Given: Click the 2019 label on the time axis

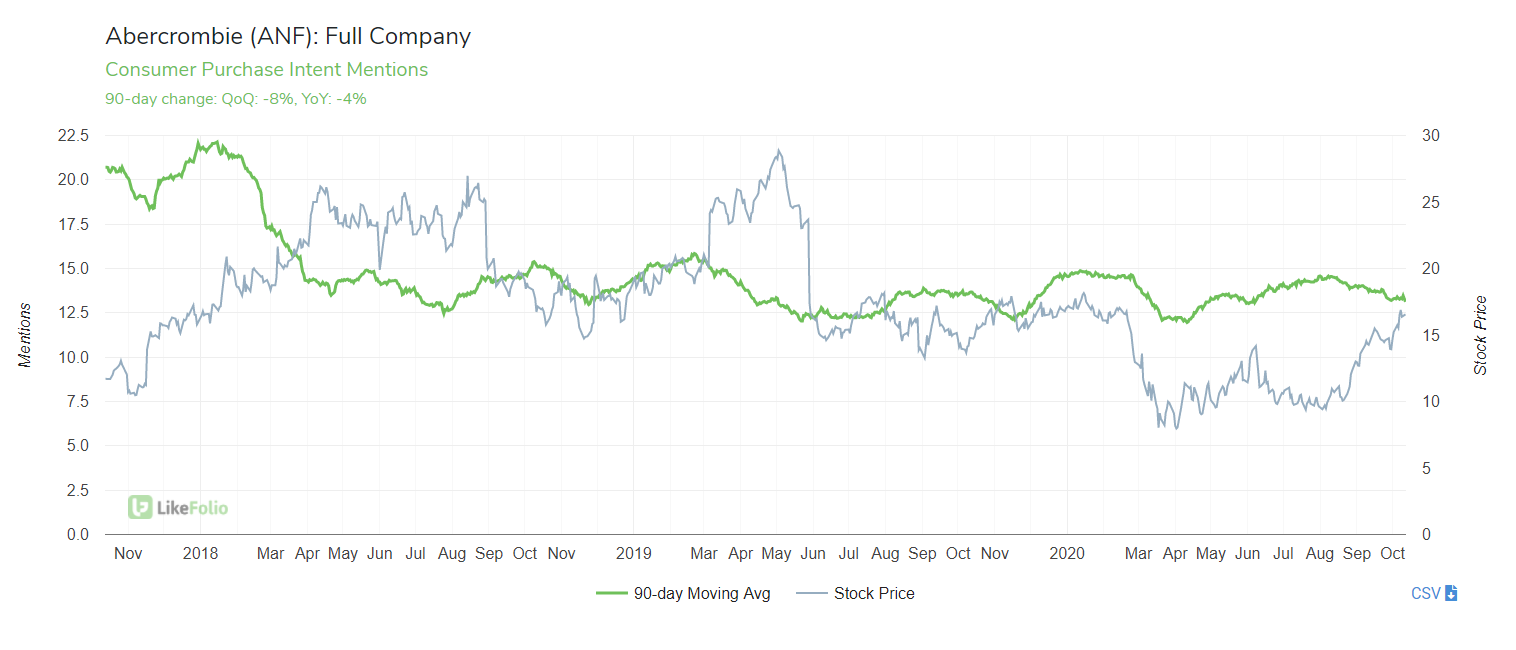Looking at the screenshot, I should [633, 553].
